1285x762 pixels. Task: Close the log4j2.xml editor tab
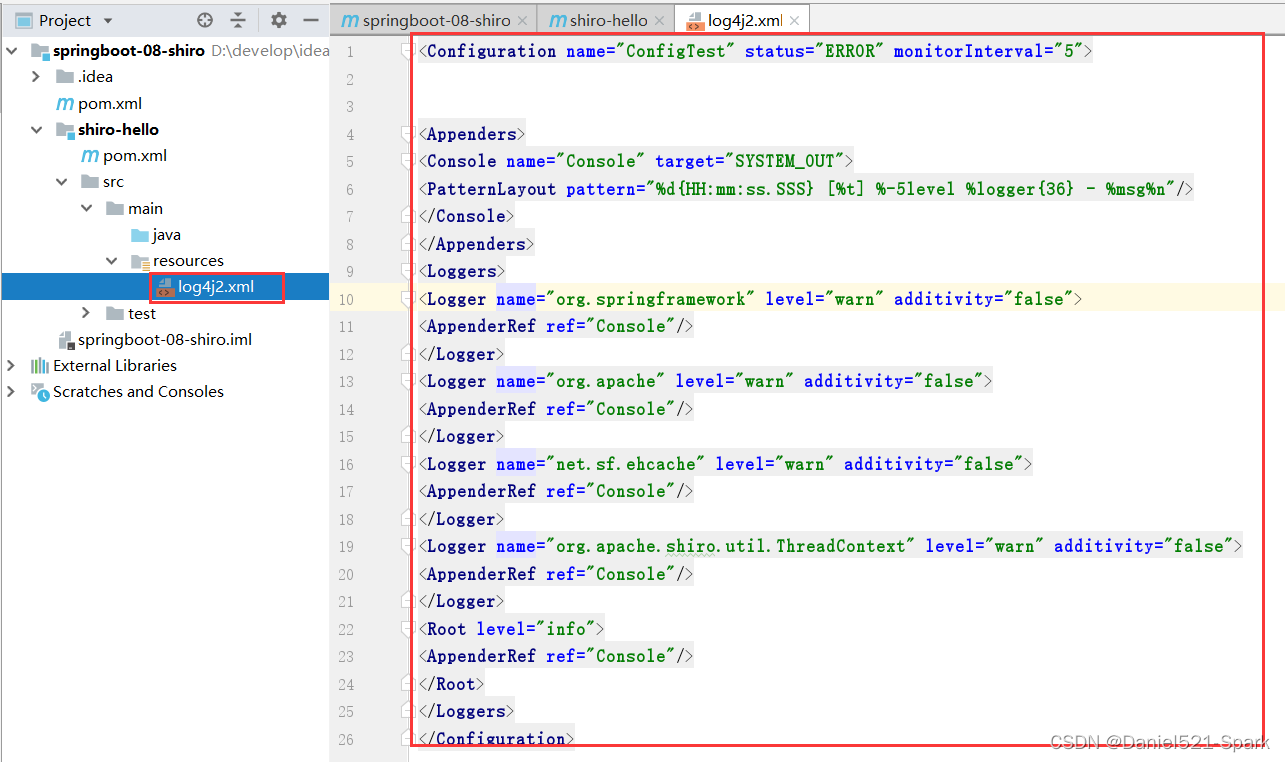click(795, 21)
